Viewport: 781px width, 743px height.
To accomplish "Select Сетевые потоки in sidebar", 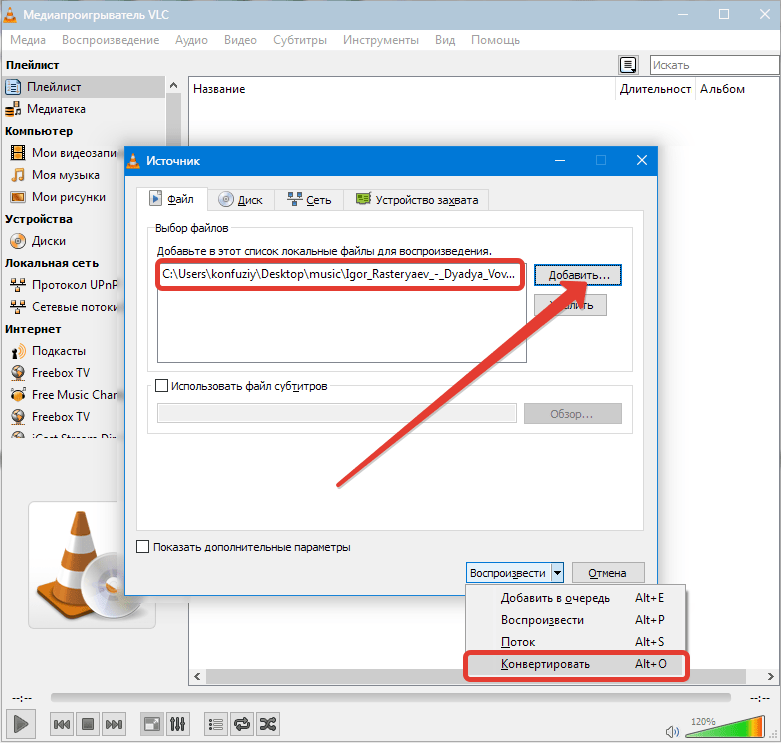I will (x=64, y=306).
